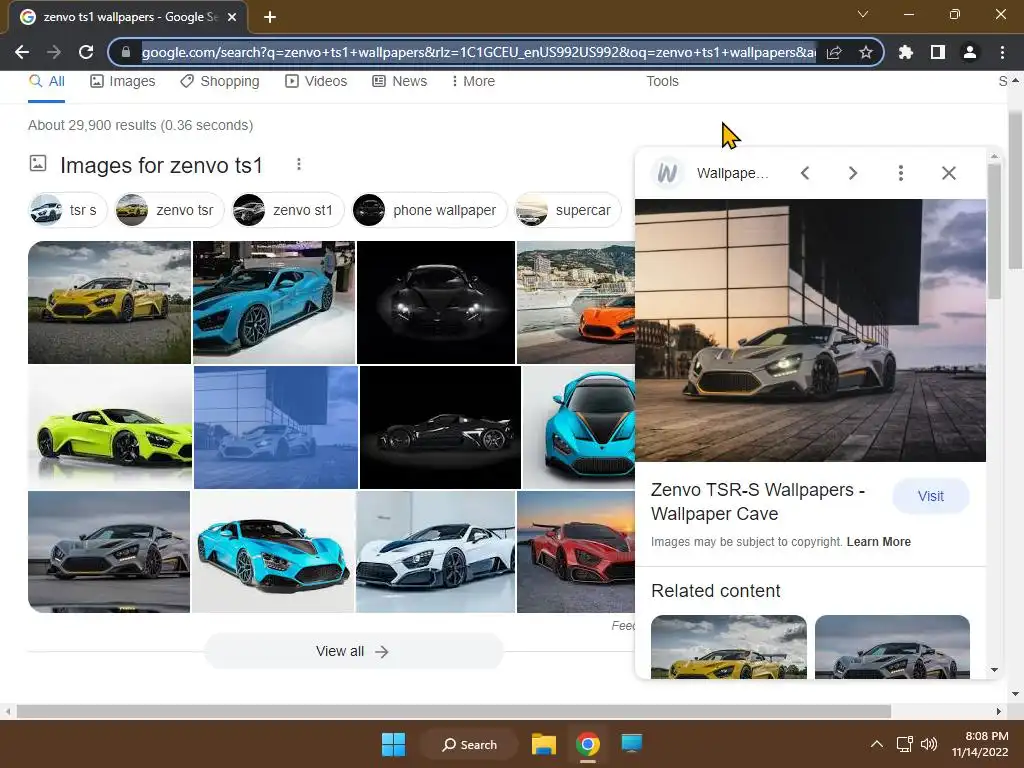Open search Tools
The image size is (1024, 768).
tap(662, 82)
